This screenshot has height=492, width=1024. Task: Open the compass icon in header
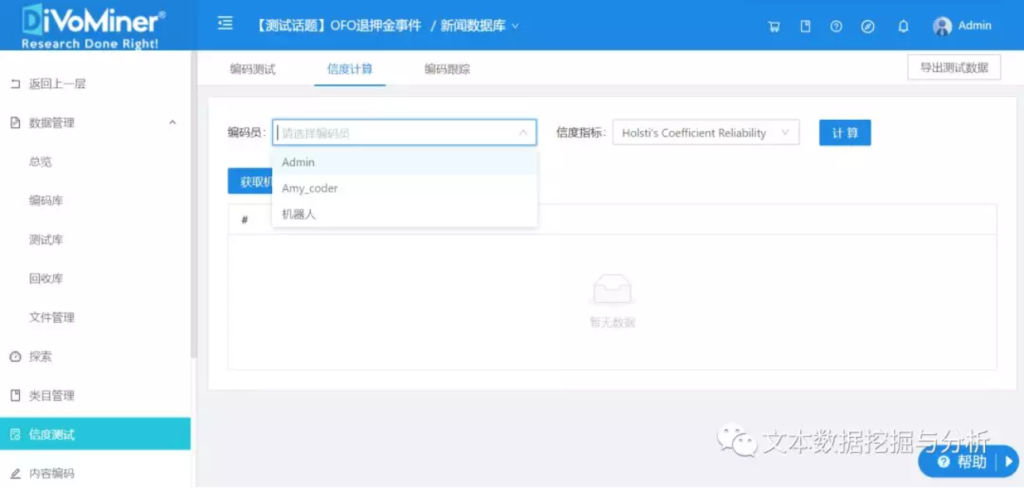click(x=868, y=27)
